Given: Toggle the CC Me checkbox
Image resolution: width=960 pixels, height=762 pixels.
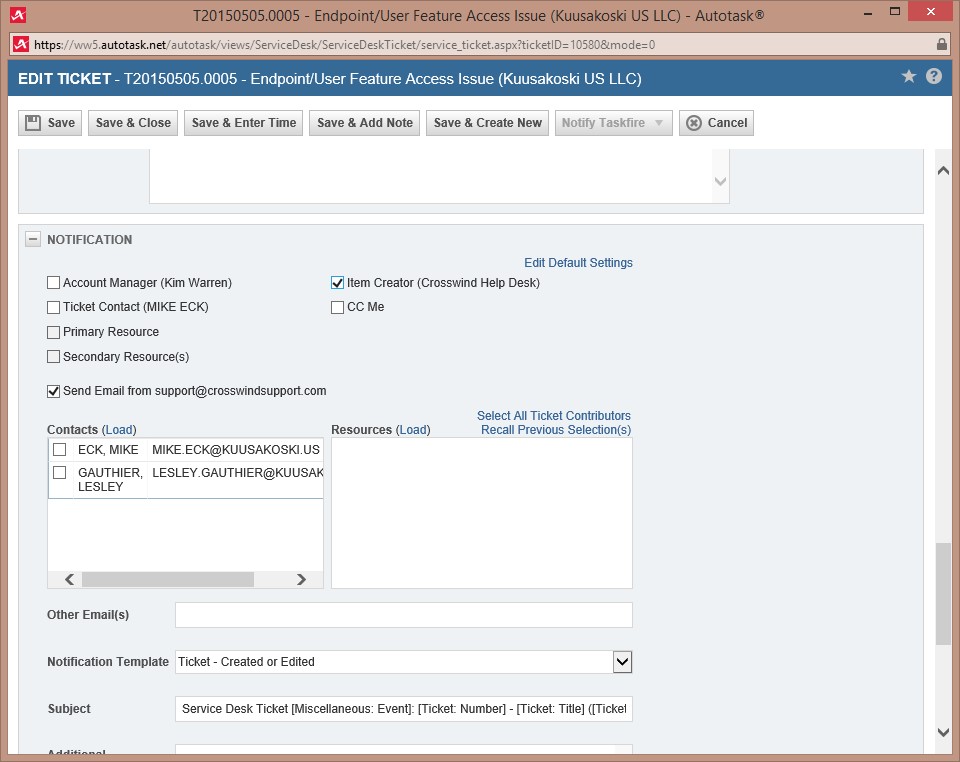Looking at the screenshot, I should click(x=338, y=308).
